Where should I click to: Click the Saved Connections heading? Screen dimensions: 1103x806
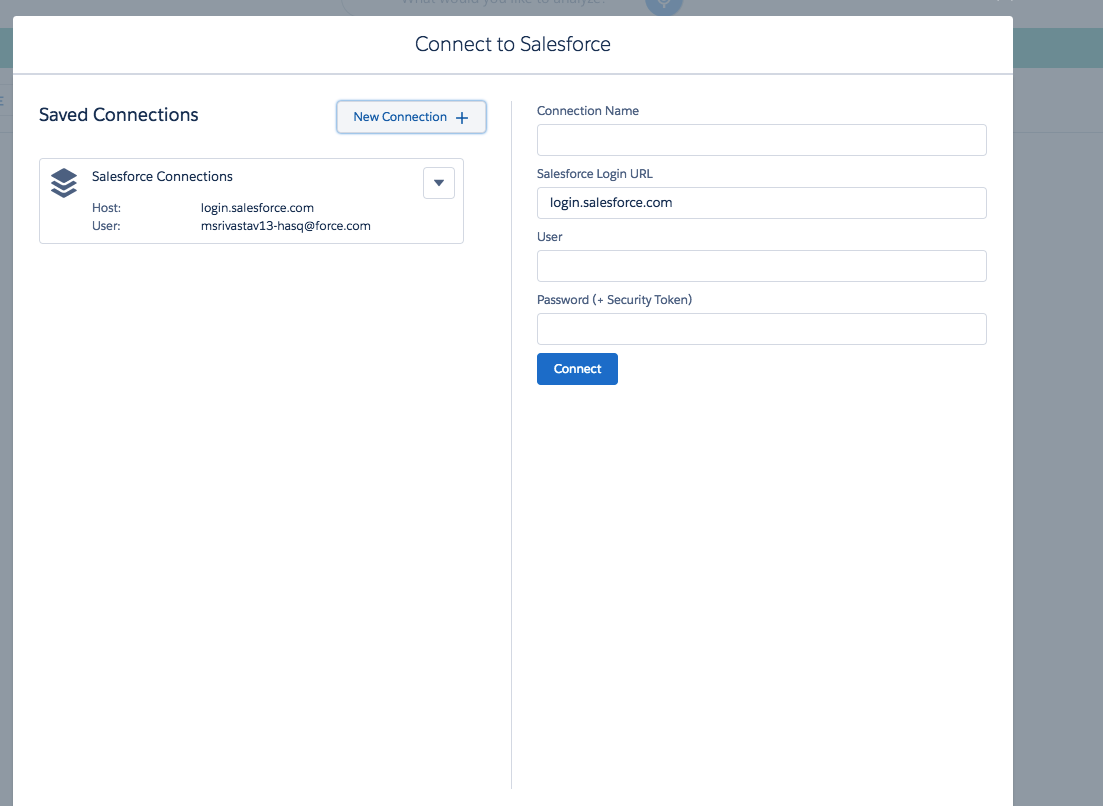[119, 115]
